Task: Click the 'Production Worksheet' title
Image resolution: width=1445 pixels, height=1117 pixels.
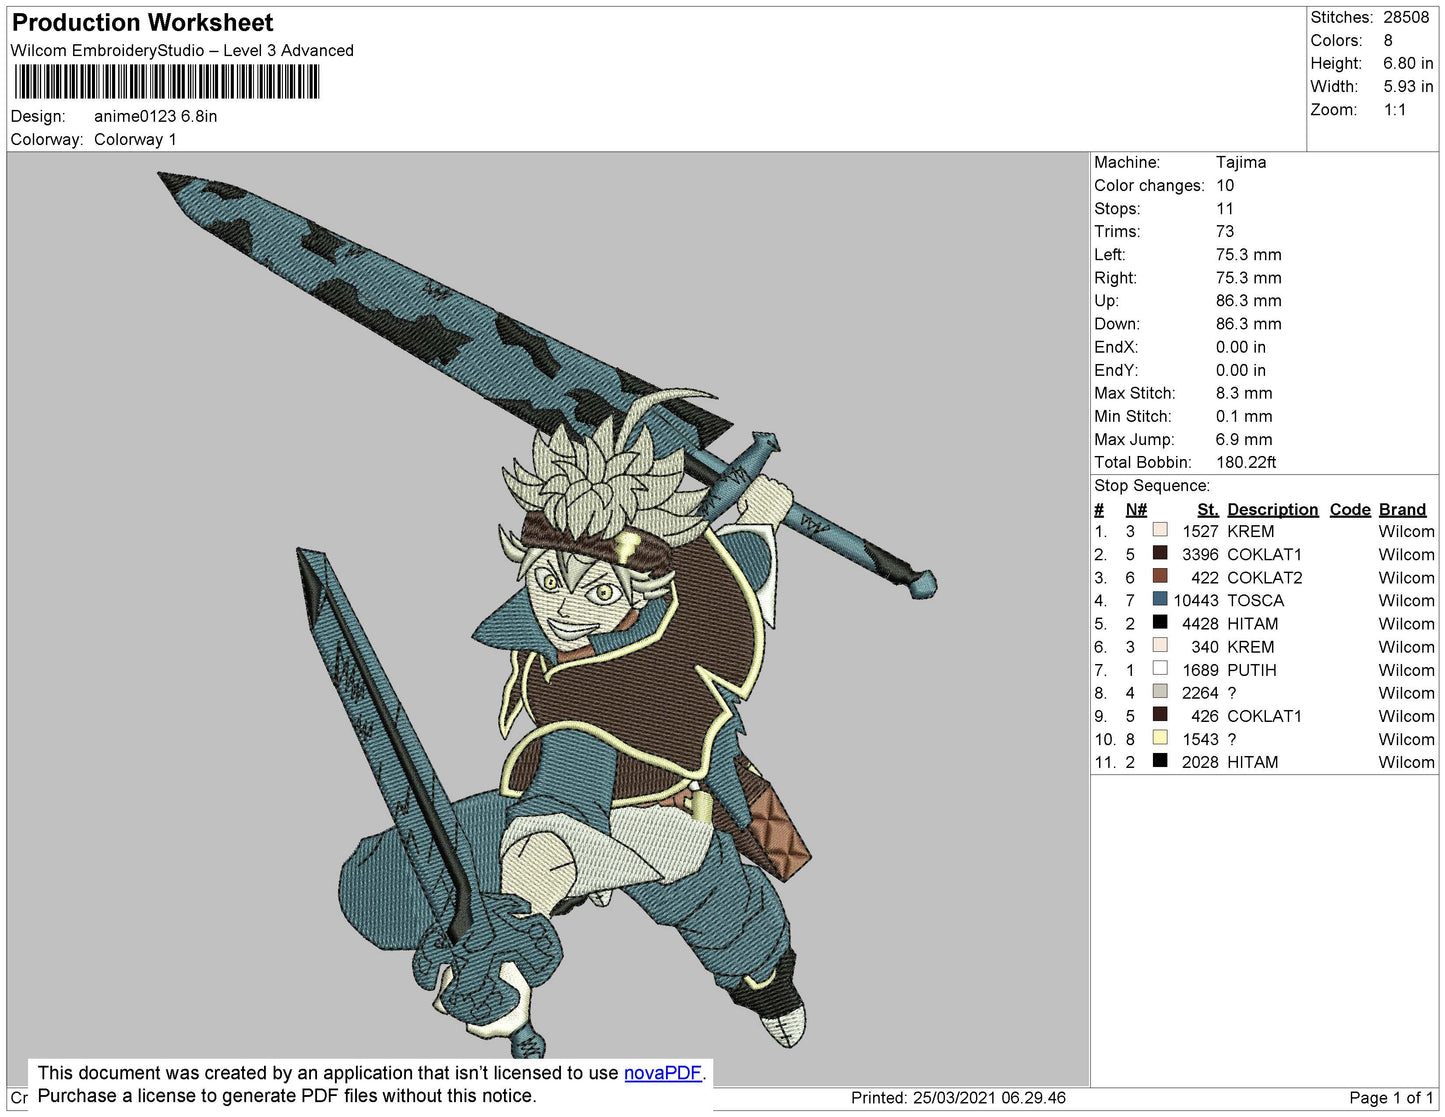Action: tap(142, 23)
